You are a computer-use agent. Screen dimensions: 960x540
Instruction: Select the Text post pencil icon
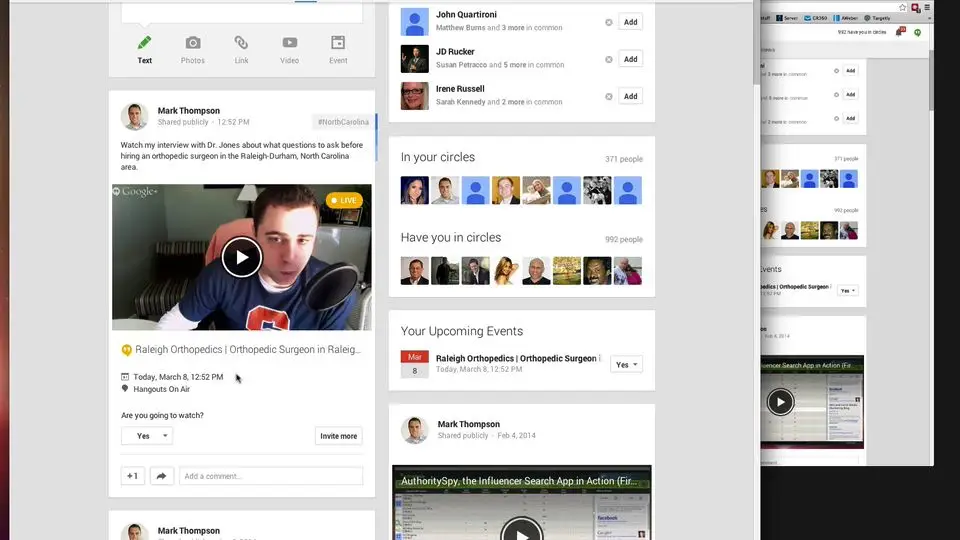point(144,43)
